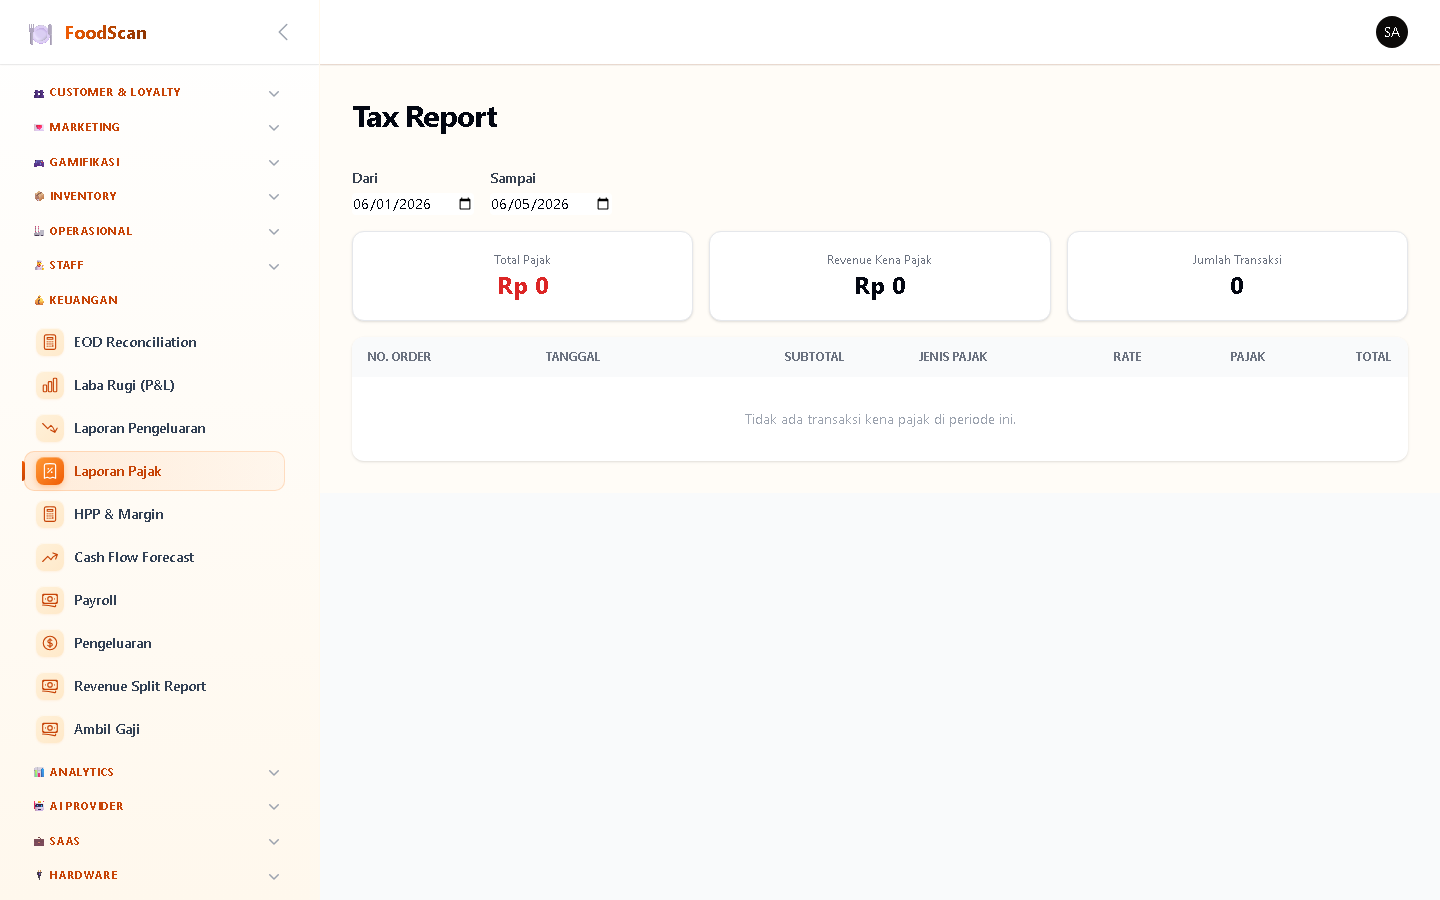Expand the Hardware section
This screenshot has height=900, width=1440.
155,875
